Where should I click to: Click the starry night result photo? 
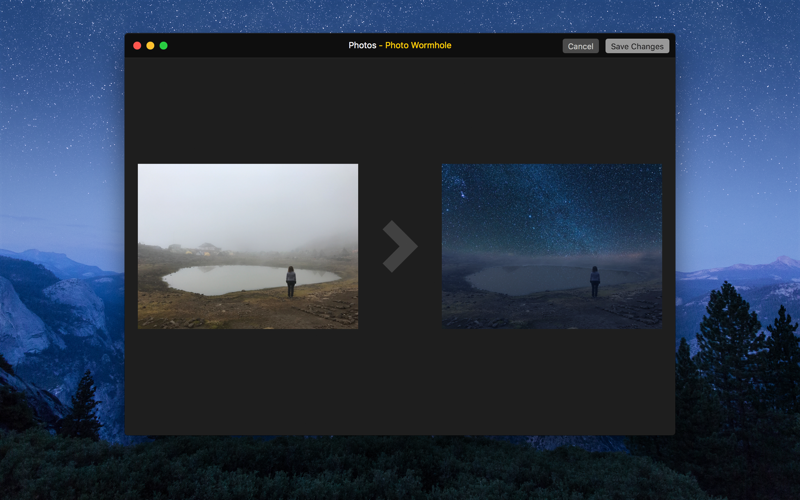552,246
